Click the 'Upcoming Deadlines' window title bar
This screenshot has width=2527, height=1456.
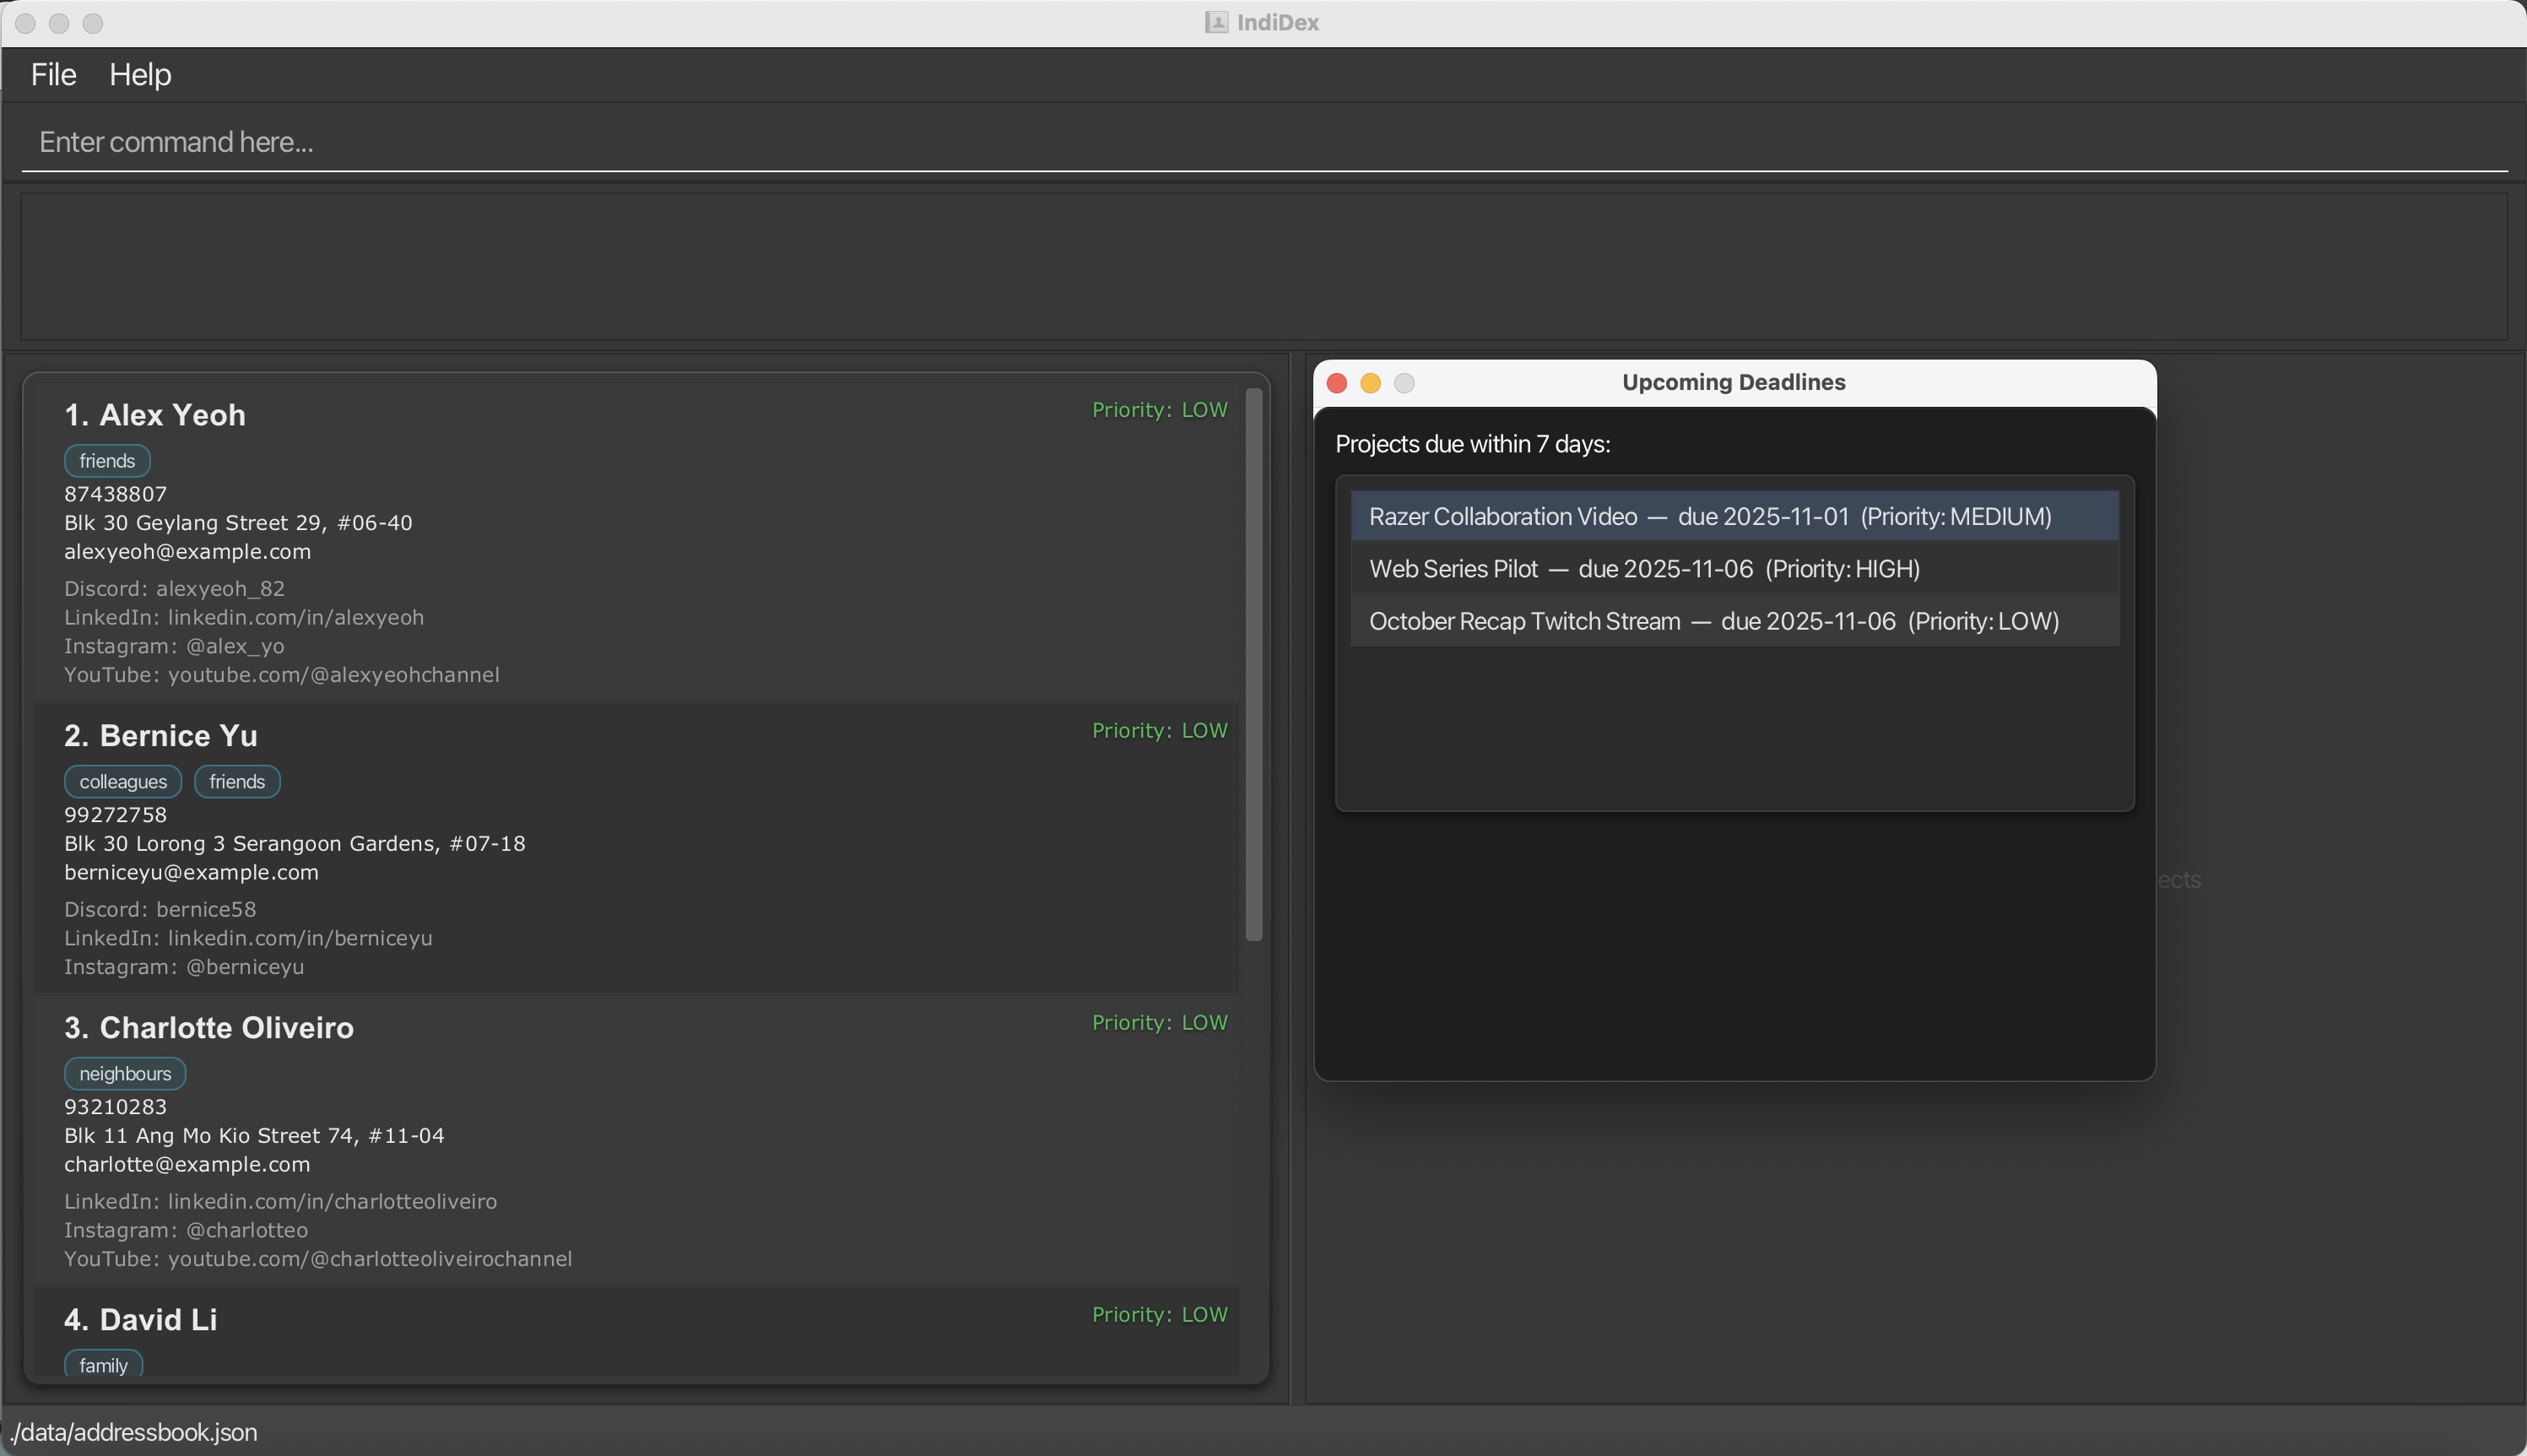[1734, 383]
